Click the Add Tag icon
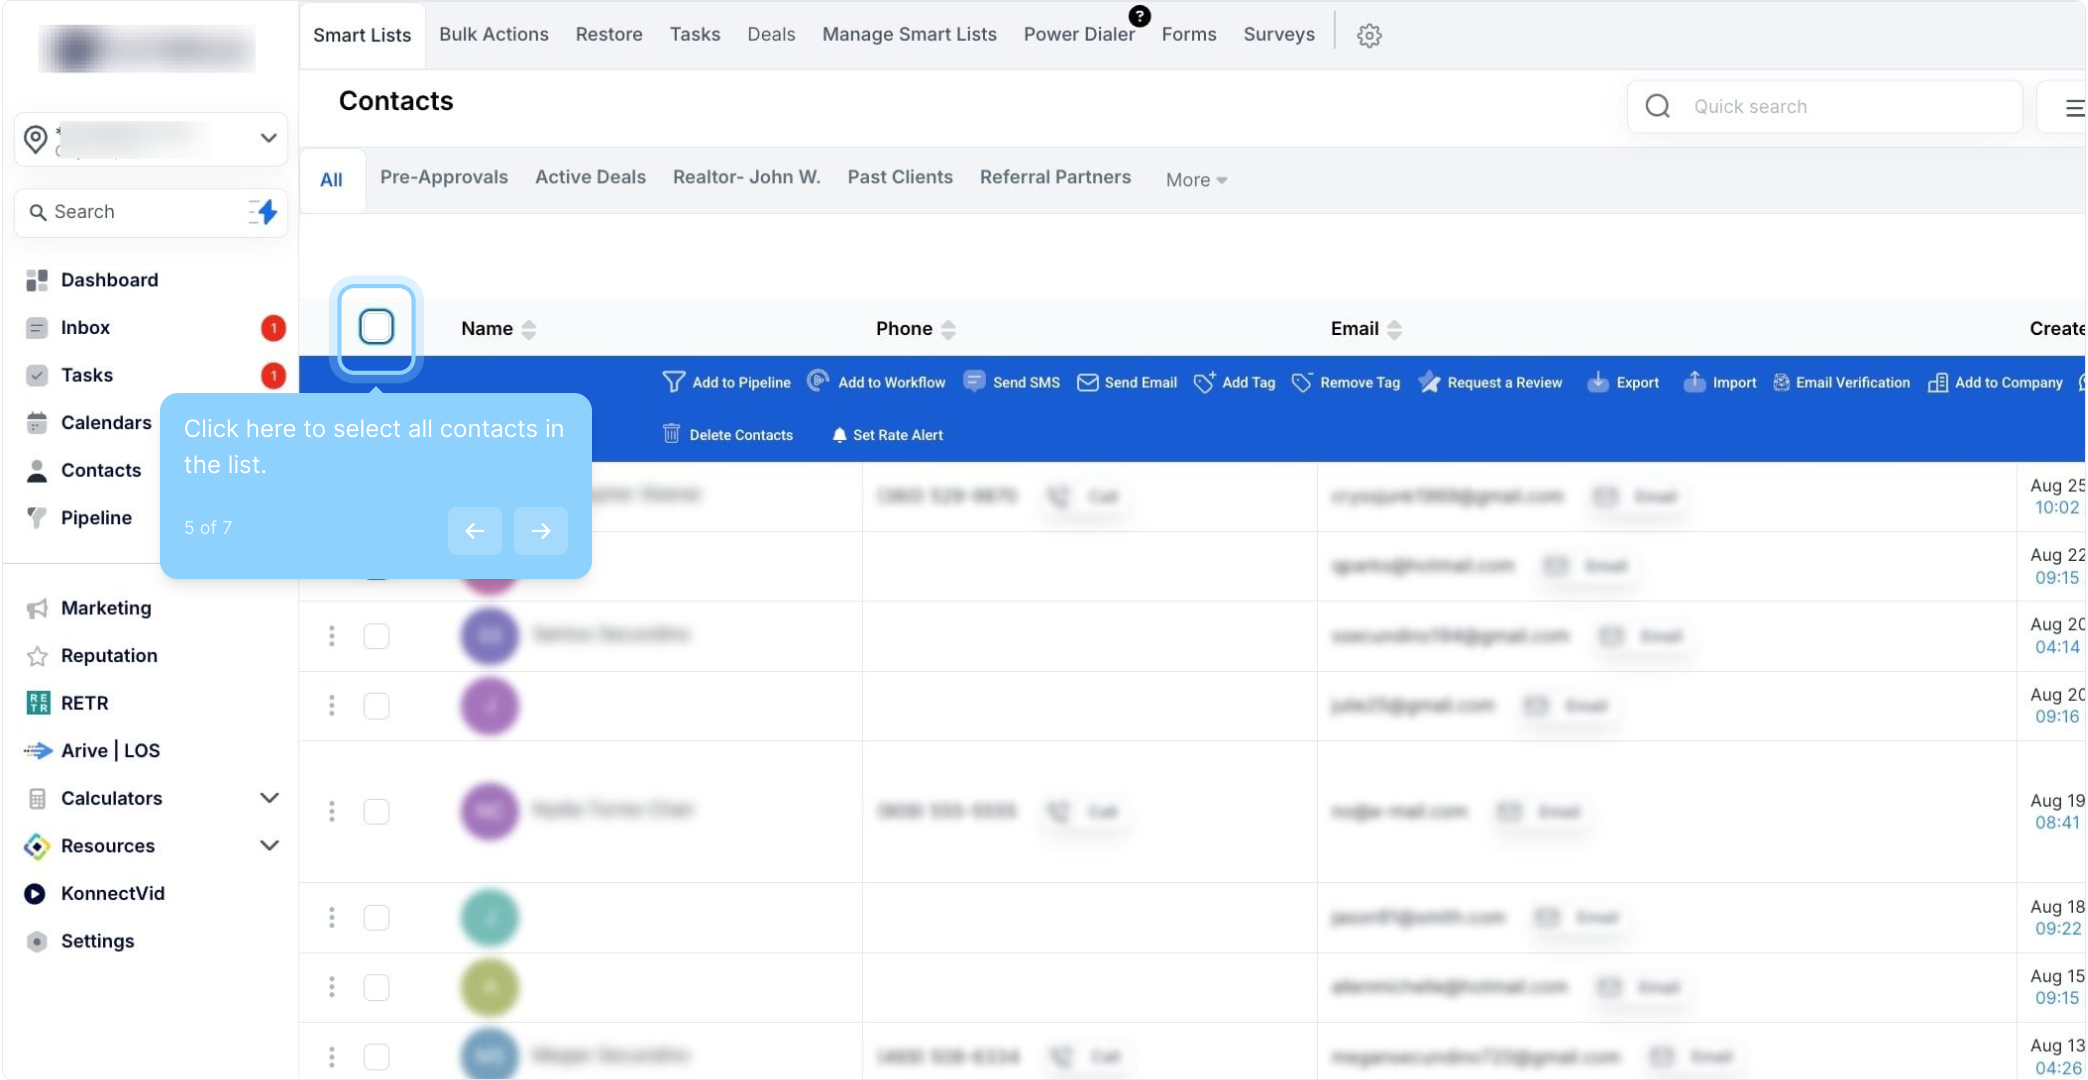The image size is (2088, 1080). [x=1204, y=382]
